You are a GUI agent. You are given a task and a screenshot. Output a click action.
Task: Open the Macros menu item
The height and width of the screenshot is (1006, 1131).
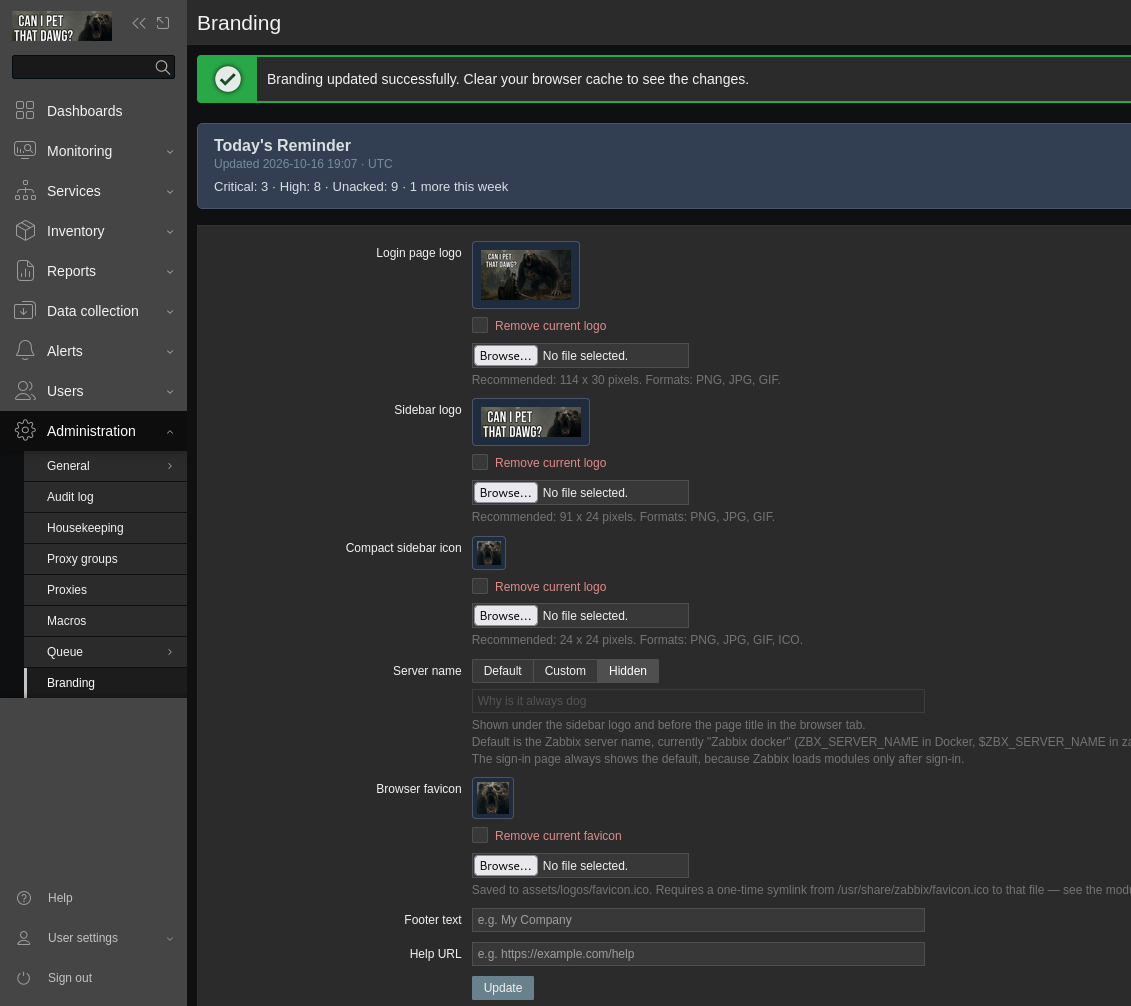click(105, 621)
